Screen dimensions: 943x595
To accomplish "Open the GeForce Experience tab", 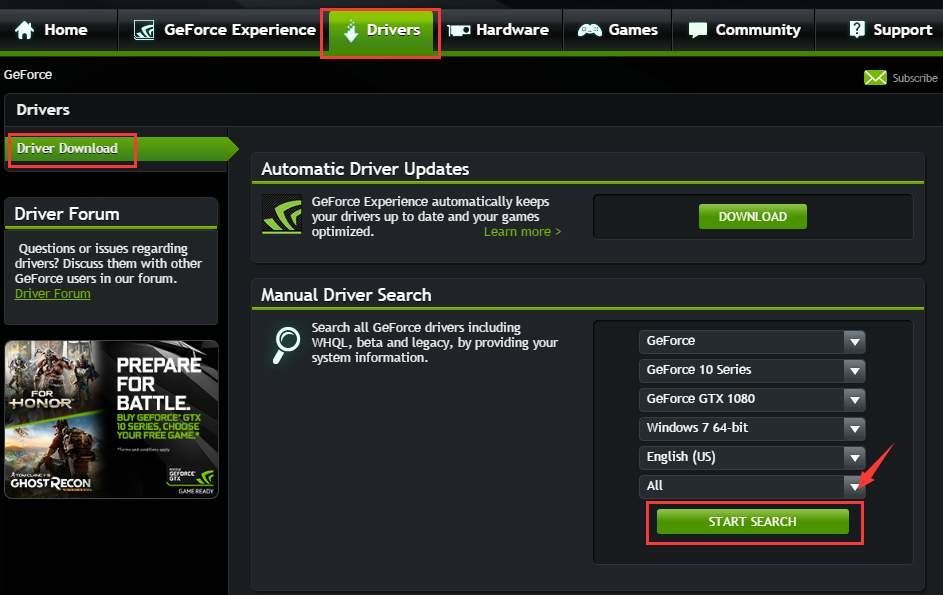I will (223, 29).
